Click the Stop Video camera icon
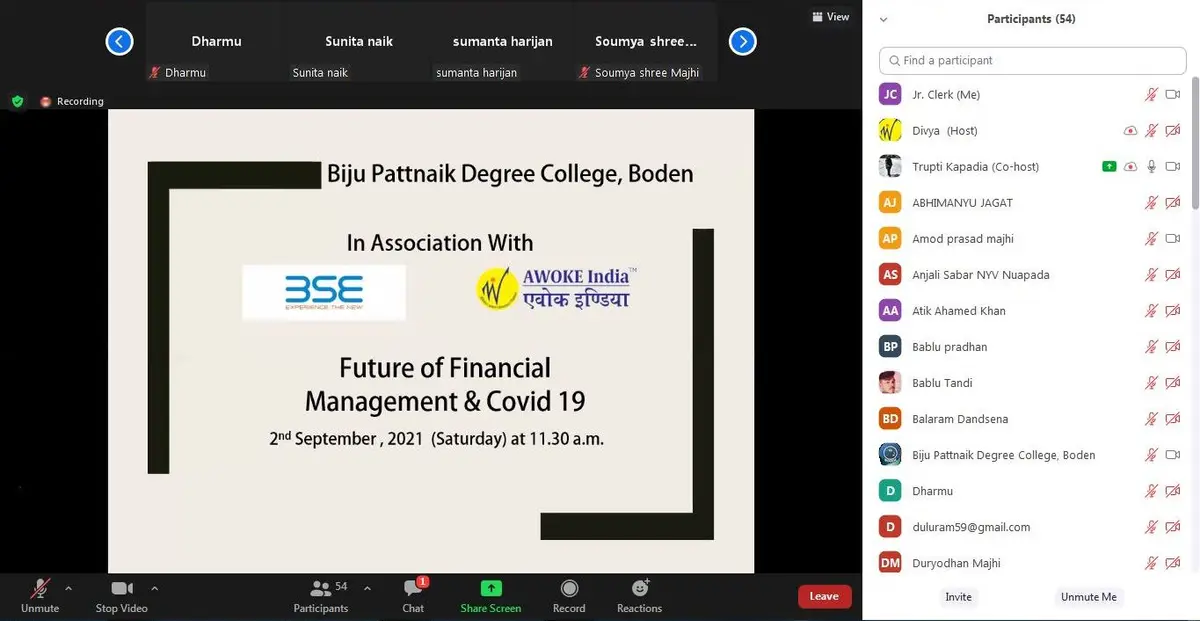The image size is (1200, 621). tap(122, 588)
